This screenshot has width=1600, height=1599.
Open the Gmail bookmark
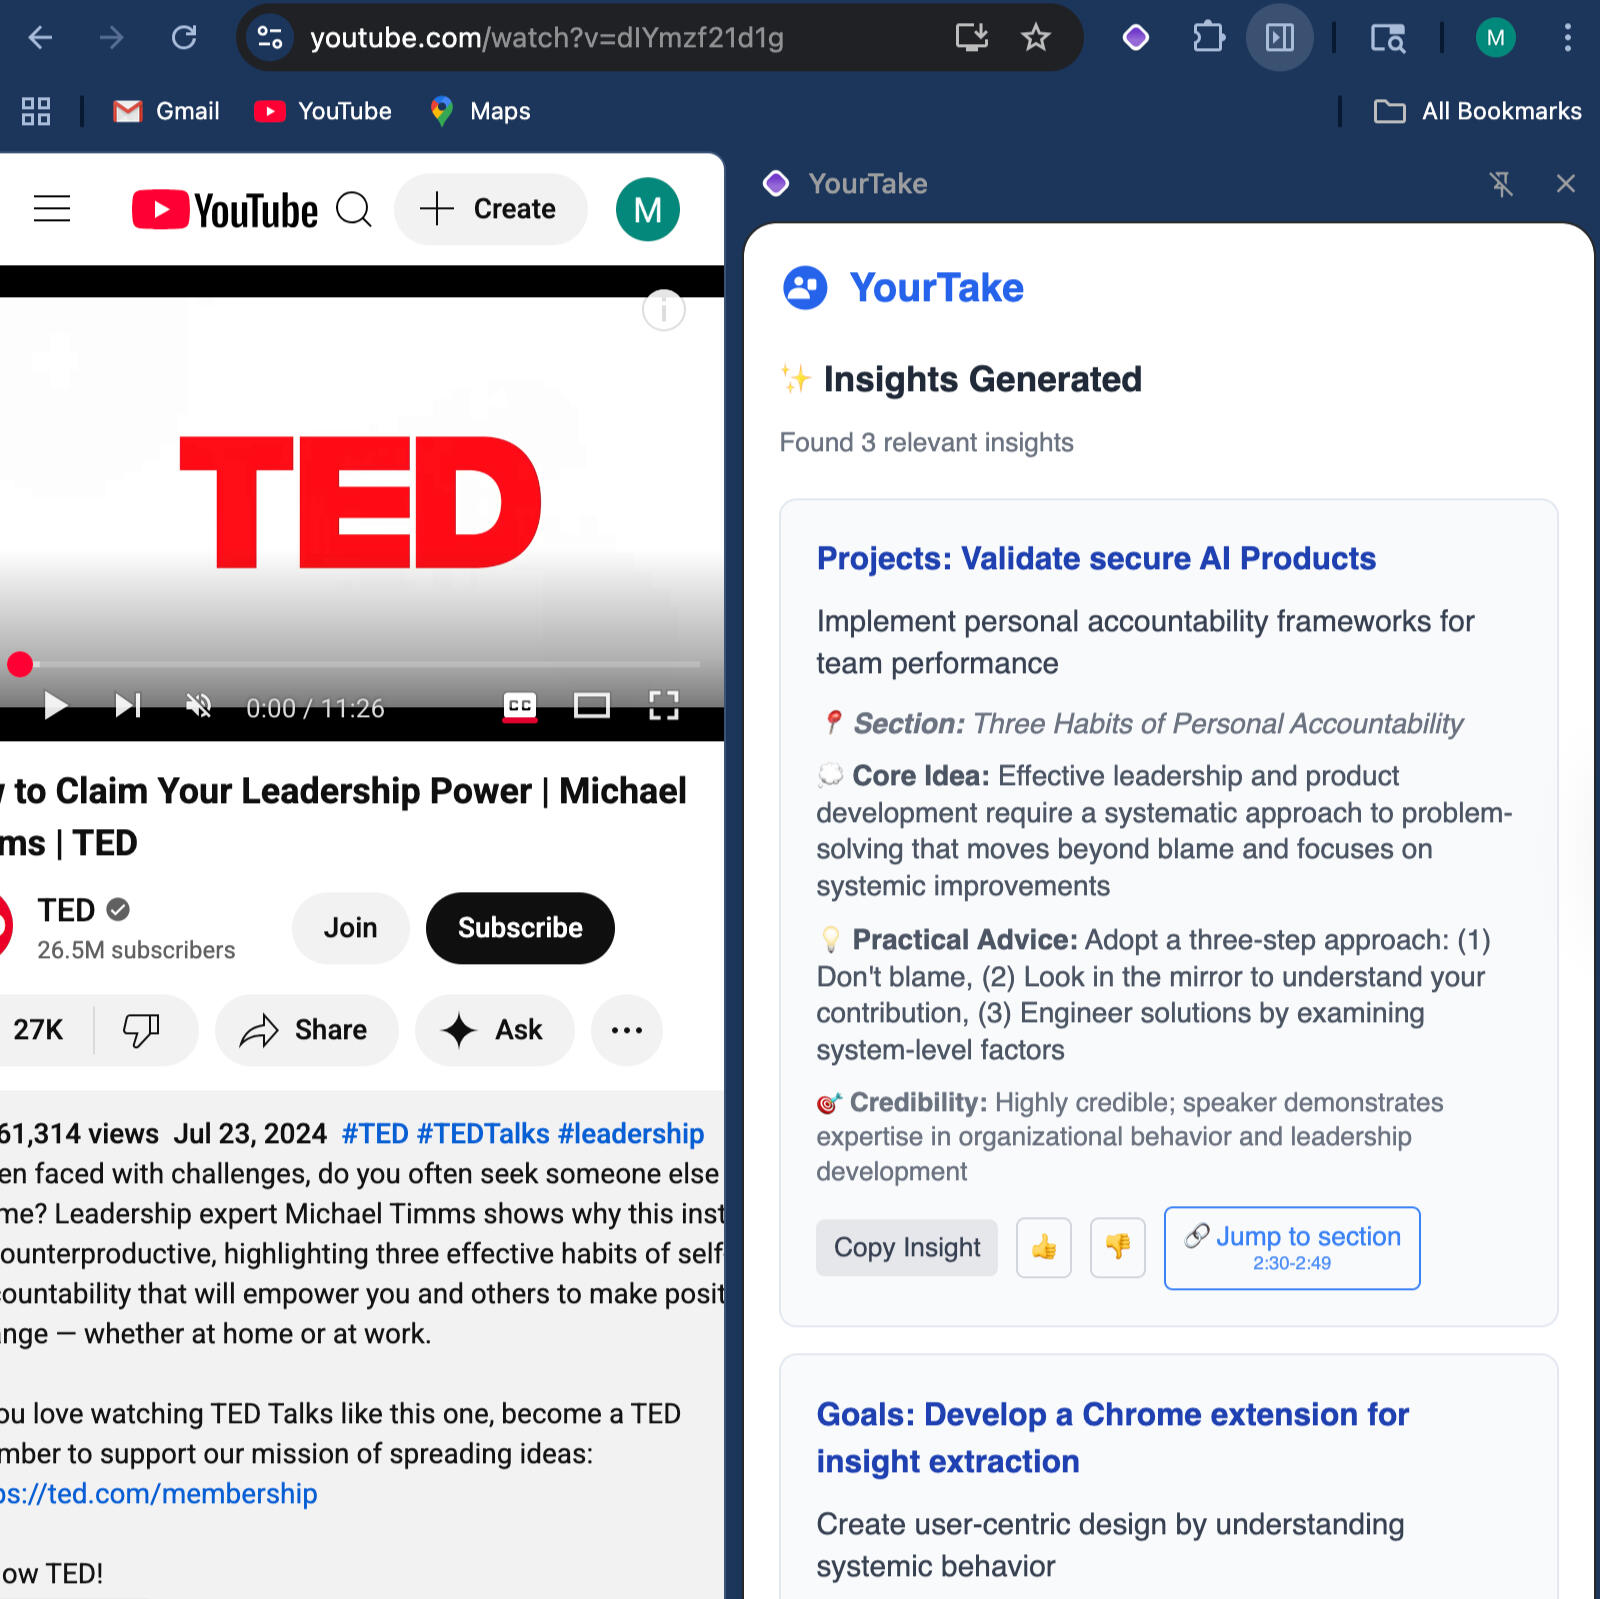167,111
